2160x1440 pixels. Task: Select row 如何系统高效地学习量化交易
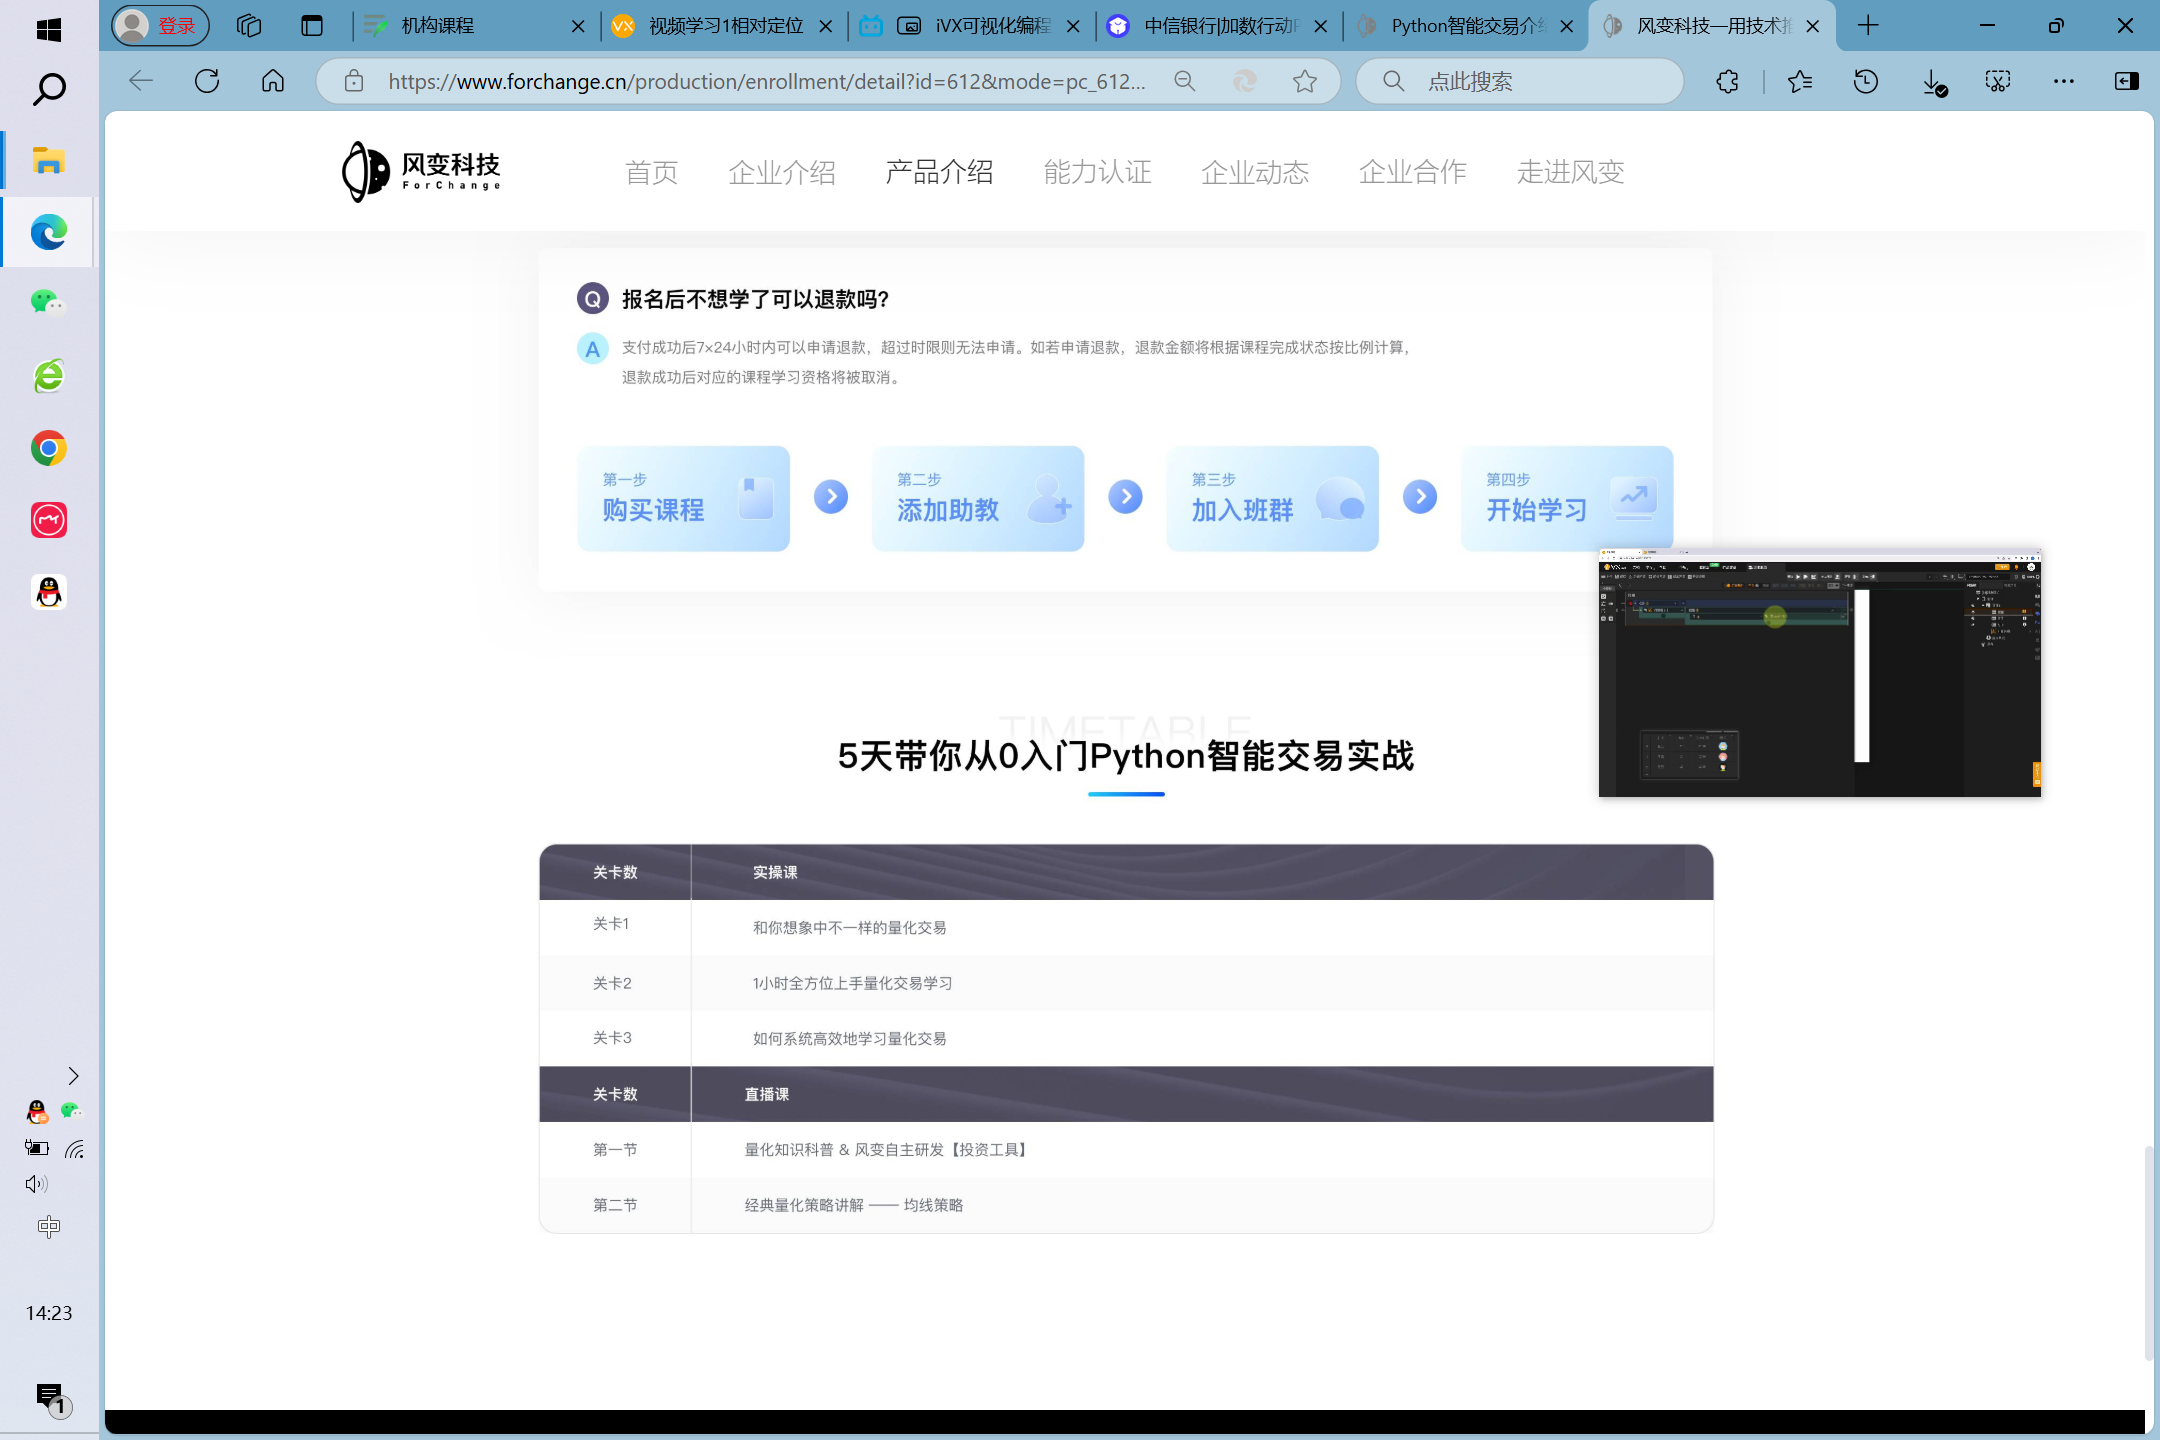pyautogui.click(x=1126, y=1038)
